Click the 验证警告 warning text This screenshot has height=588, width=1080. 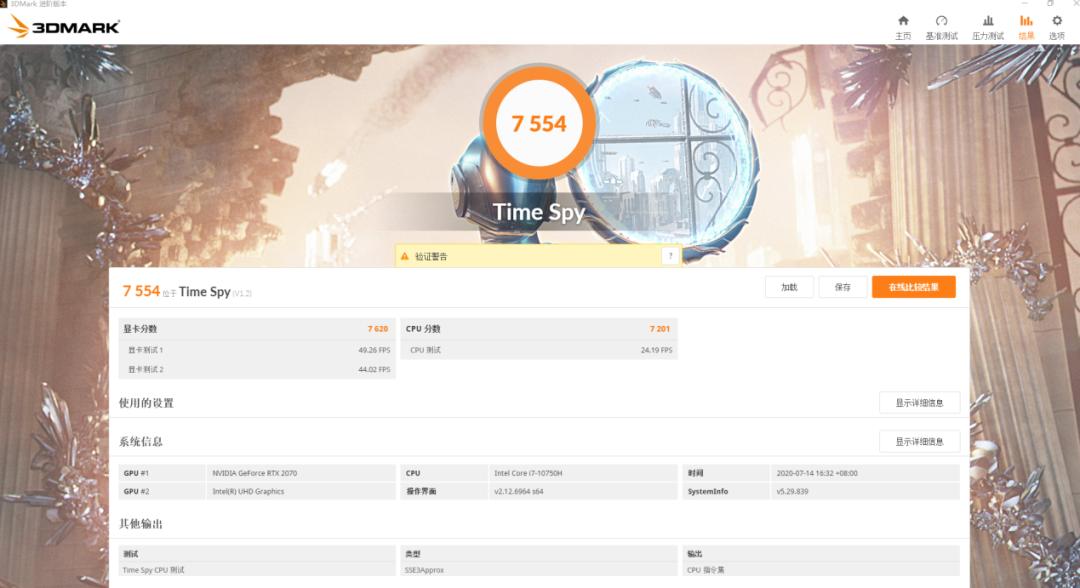(x=431, y=256)
